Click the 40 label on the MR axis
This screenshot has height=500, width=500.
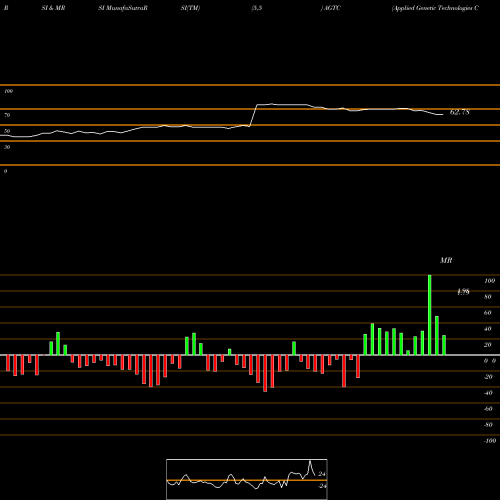click(488, 329)
